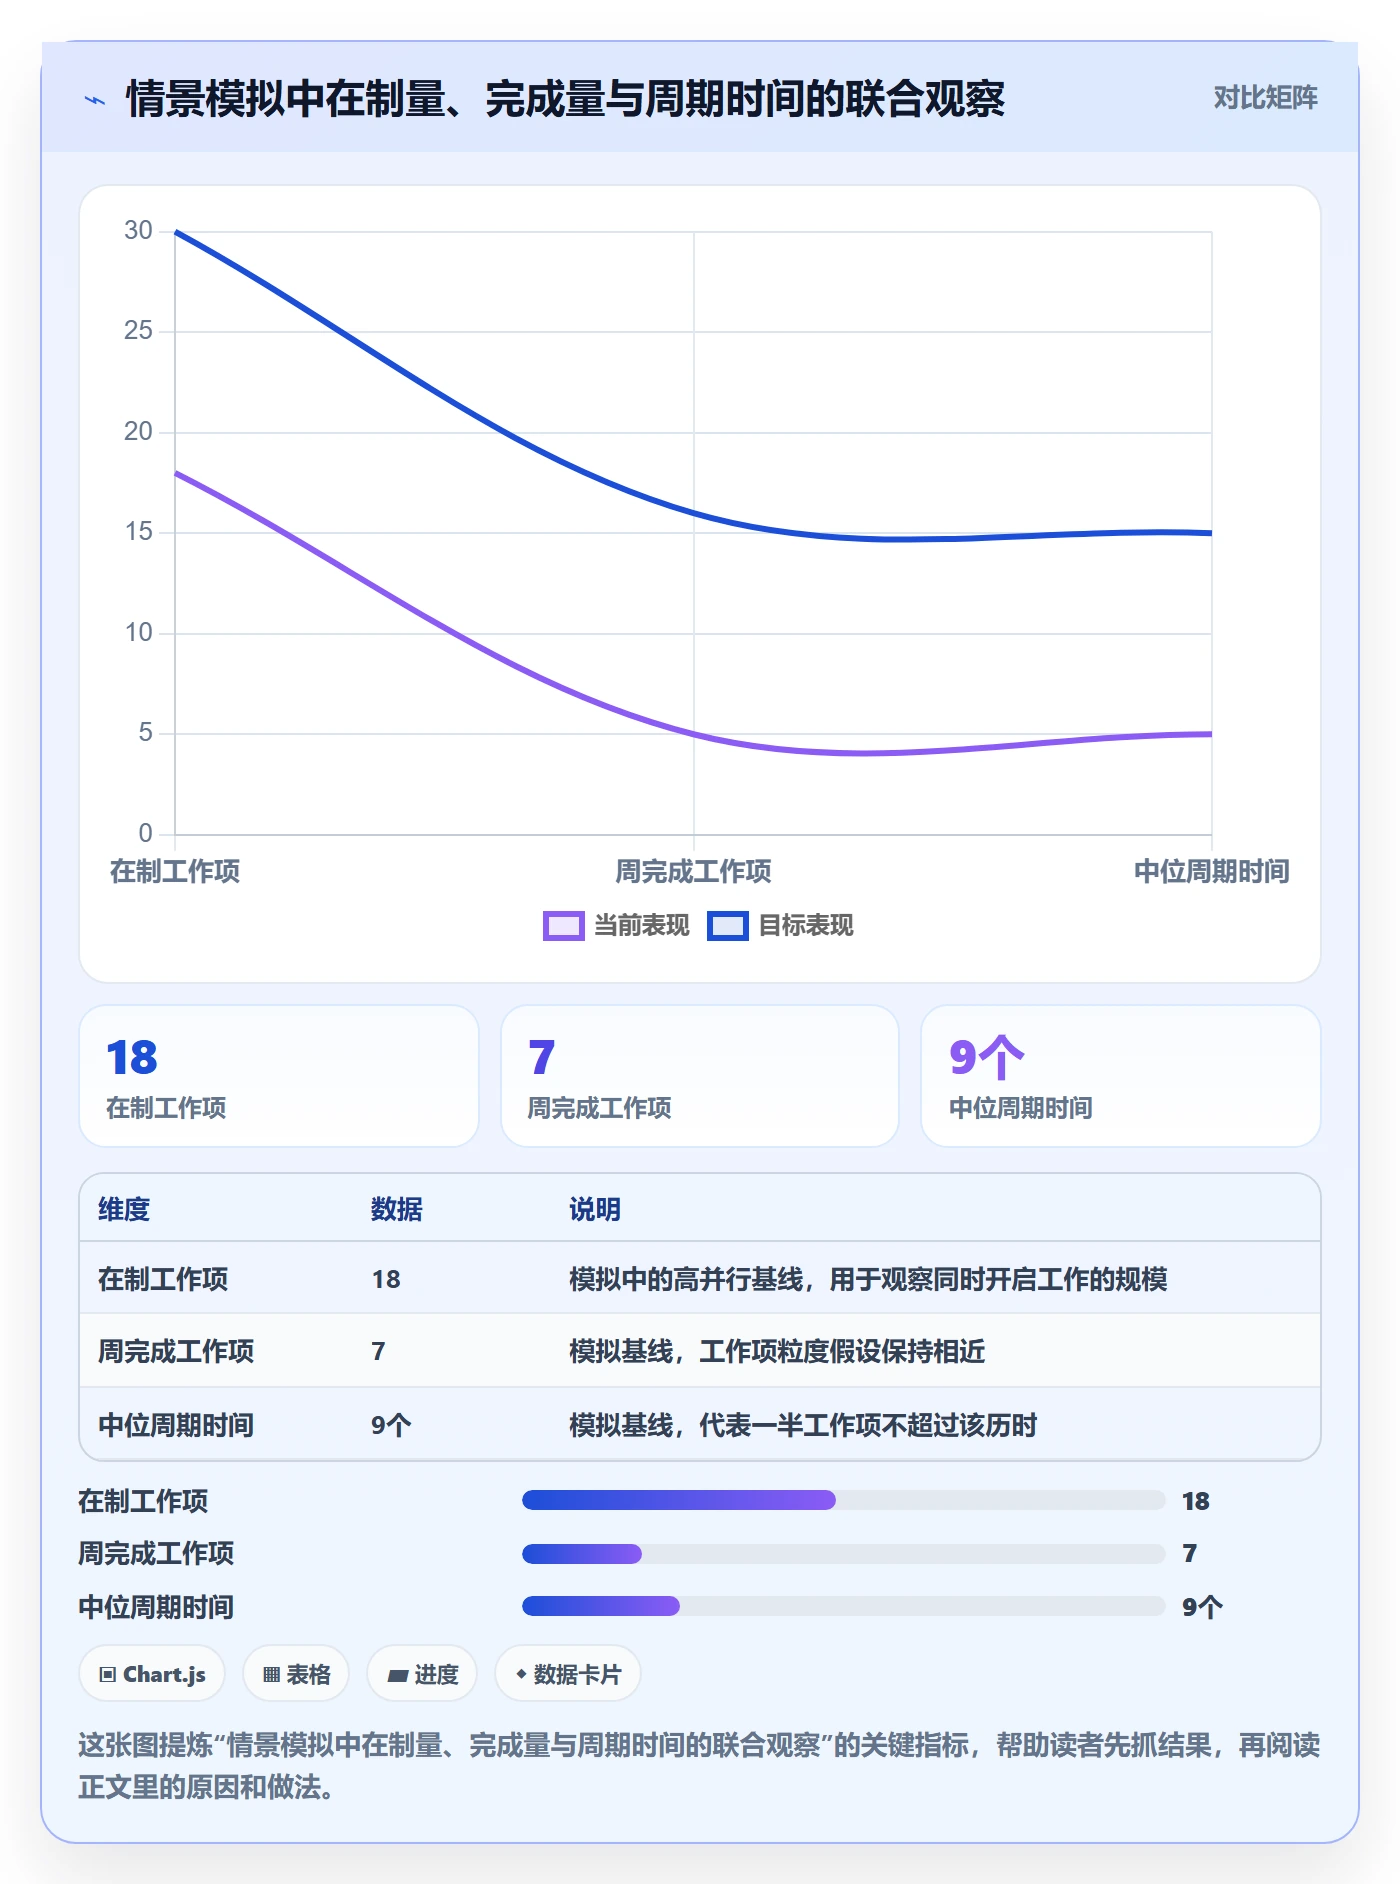Click the 周完成工作项 table row name cell
Screen dimensions: 1400x1884
pos(176,1352)
